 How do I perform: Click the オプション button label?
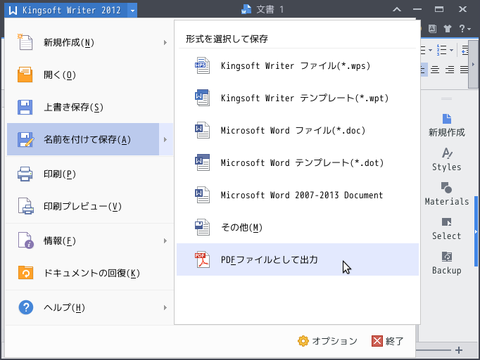[x=335, y=341]
